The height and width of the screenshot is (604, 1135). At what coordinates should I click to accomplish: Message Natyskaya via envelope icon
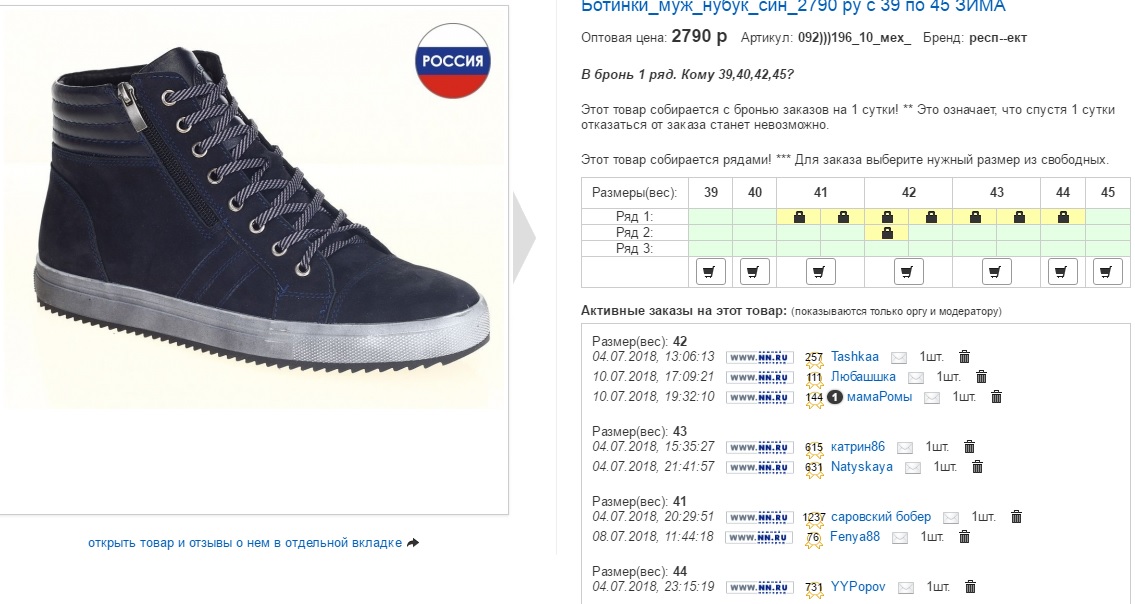coord(912,467)
